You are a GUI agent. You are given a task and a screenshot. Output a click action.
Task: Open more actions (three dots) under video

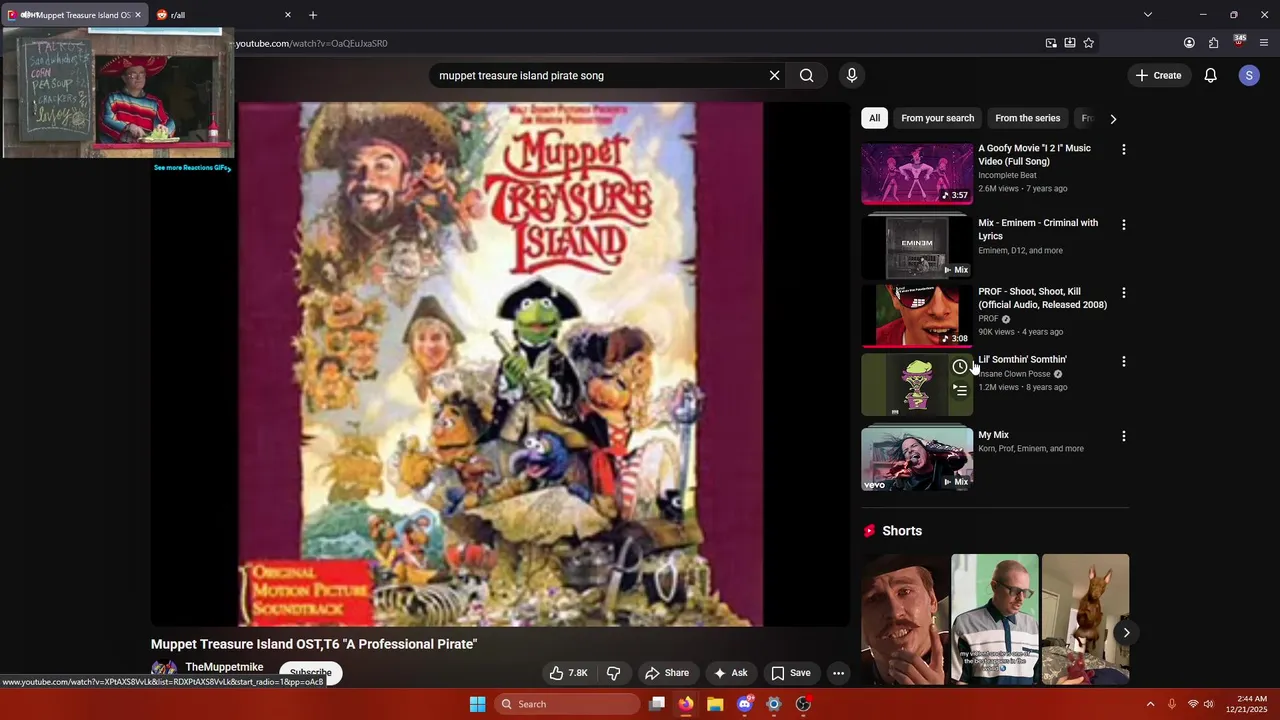coord(839,673)
